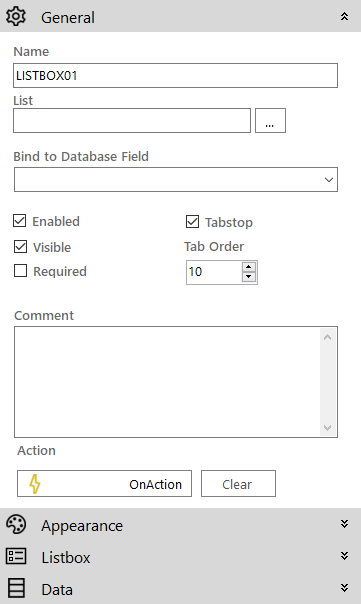This screenshot has width=361, height=604.
Task: Expand the Appearance section chevron
Action: click(x=344, y=523)
